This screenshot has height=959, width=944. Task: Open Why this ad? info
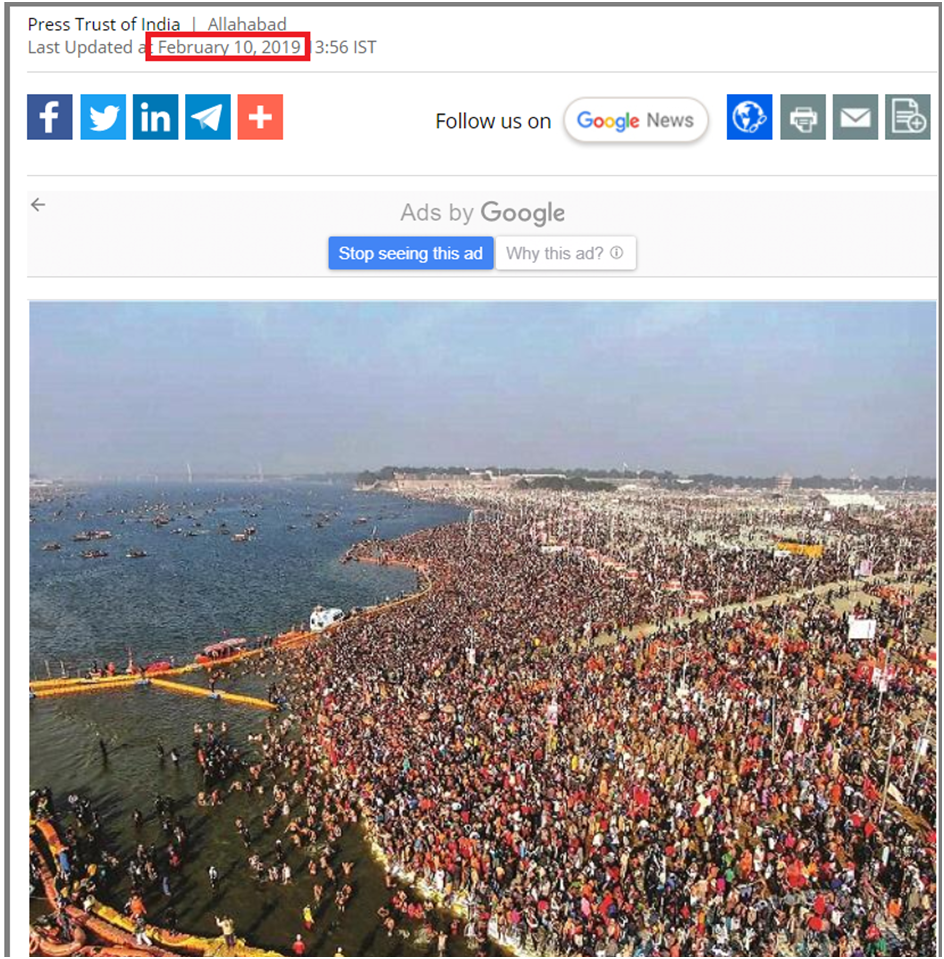[565, 253]
